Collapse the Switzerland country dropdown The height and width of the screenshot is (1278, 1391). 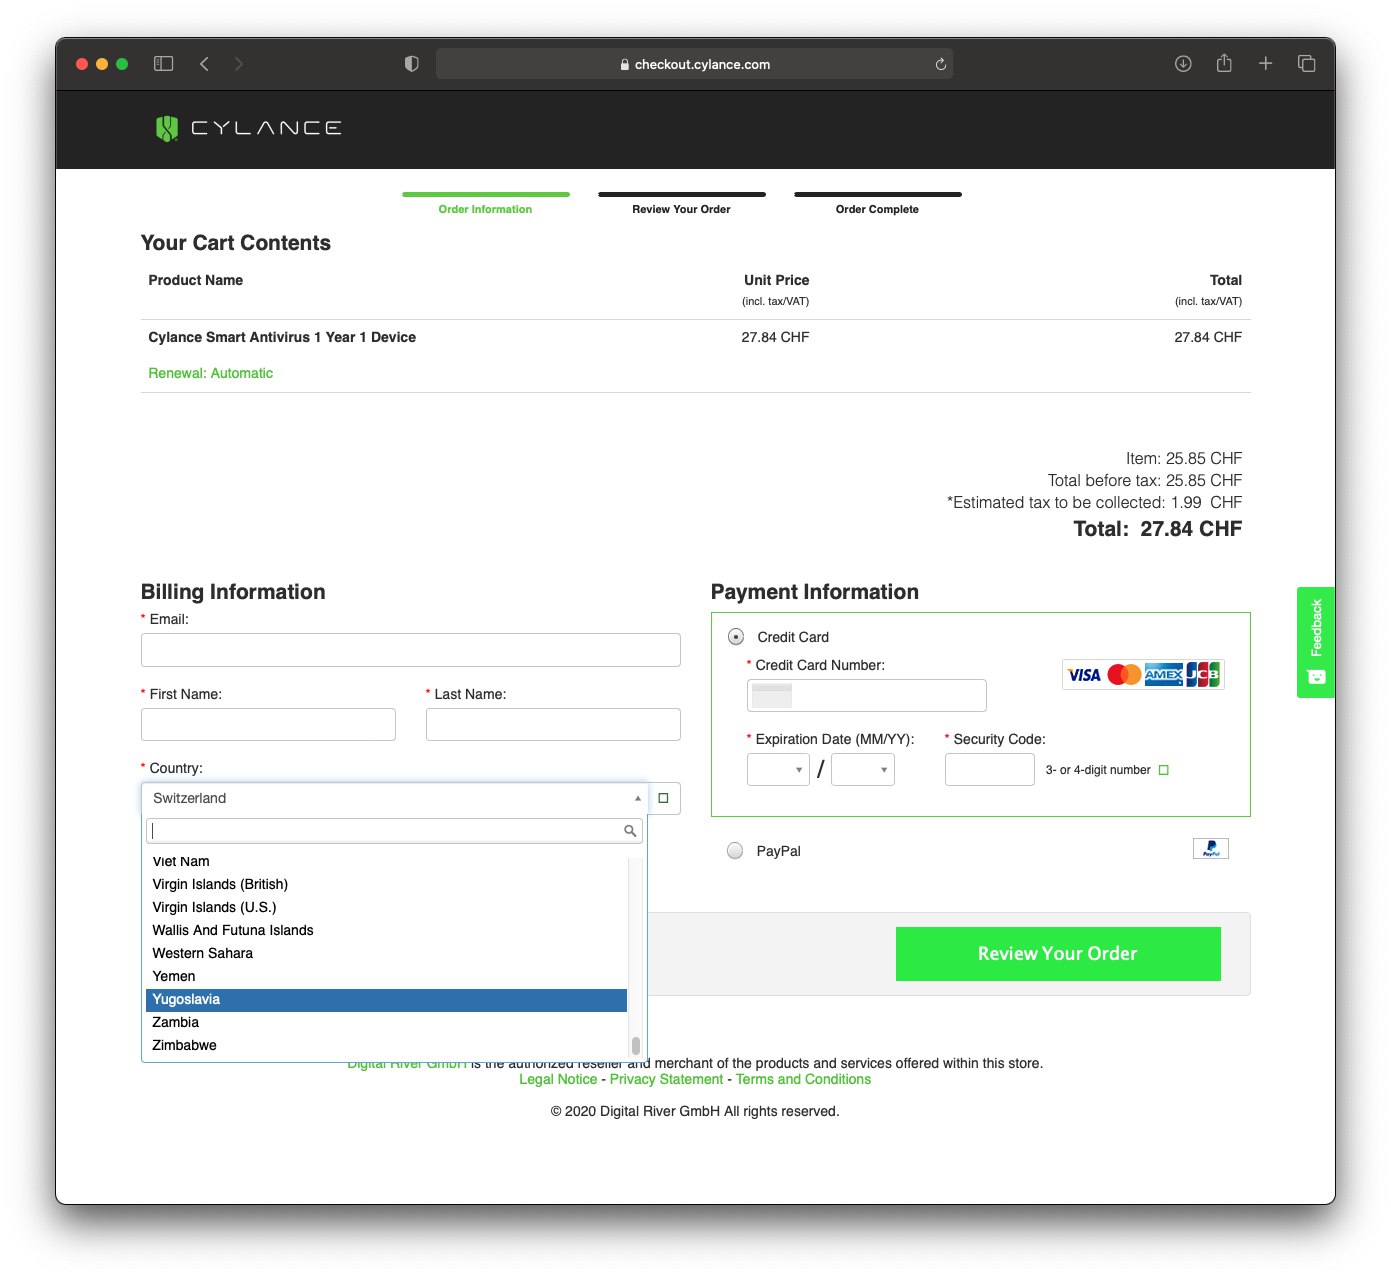tap(395, 798)
